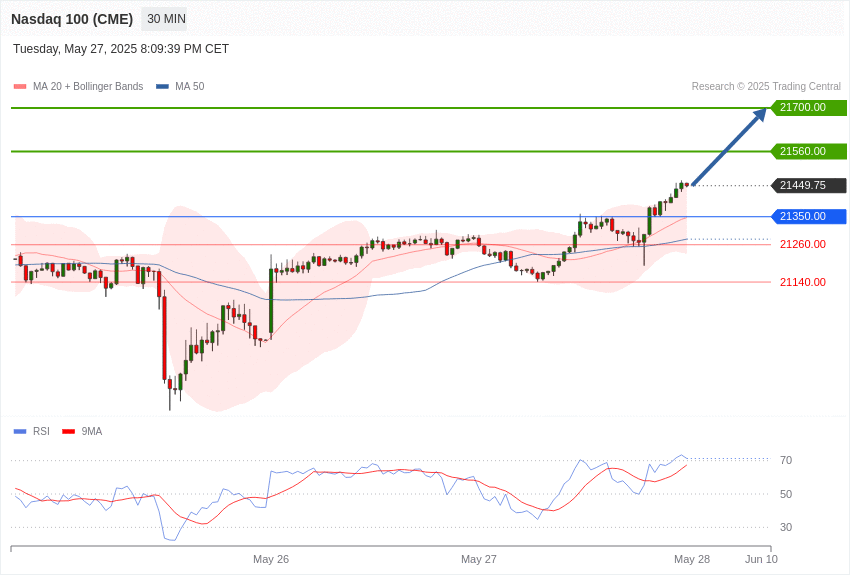The height and width of the screenshot is (576, 850).
Task: Click the 21260.00 support price label
Action: (803, 244)
